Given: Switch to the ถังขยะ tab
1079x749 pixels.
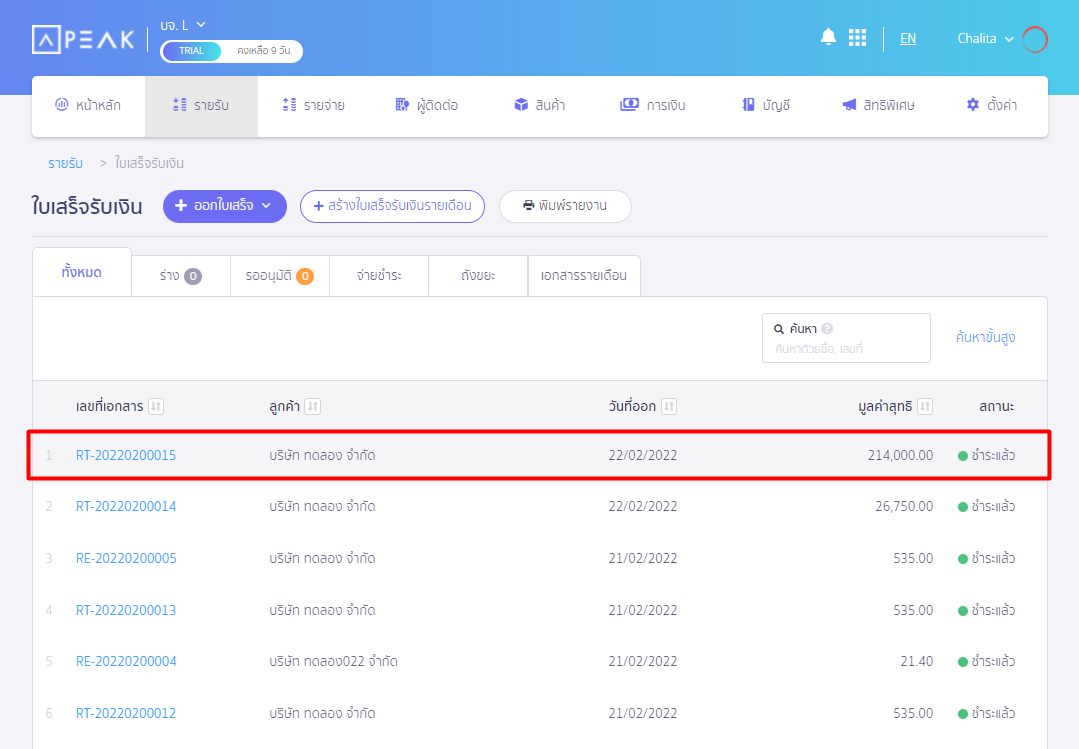Looking at the screenshot, I should [478, 276].
